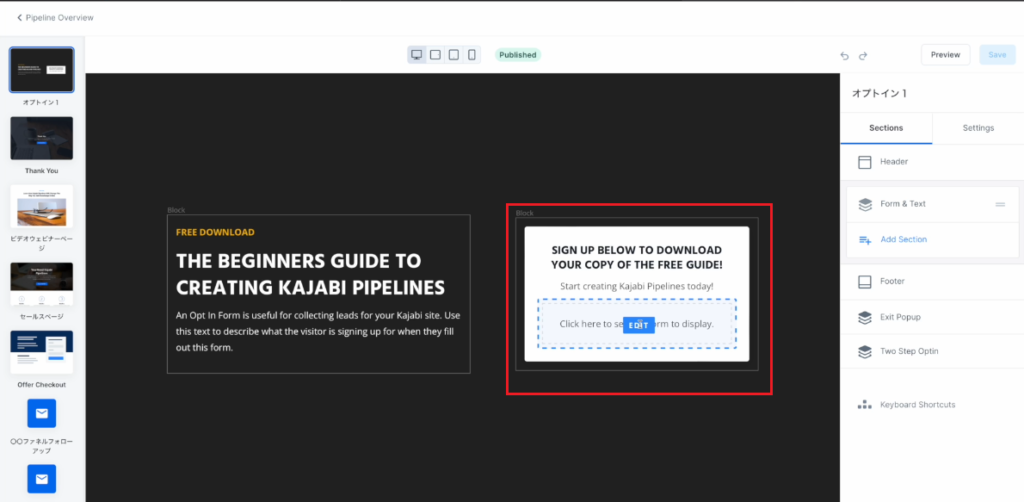Click the redo arrow icon
Screen dimensions: 1024x502
coord(863,56)
